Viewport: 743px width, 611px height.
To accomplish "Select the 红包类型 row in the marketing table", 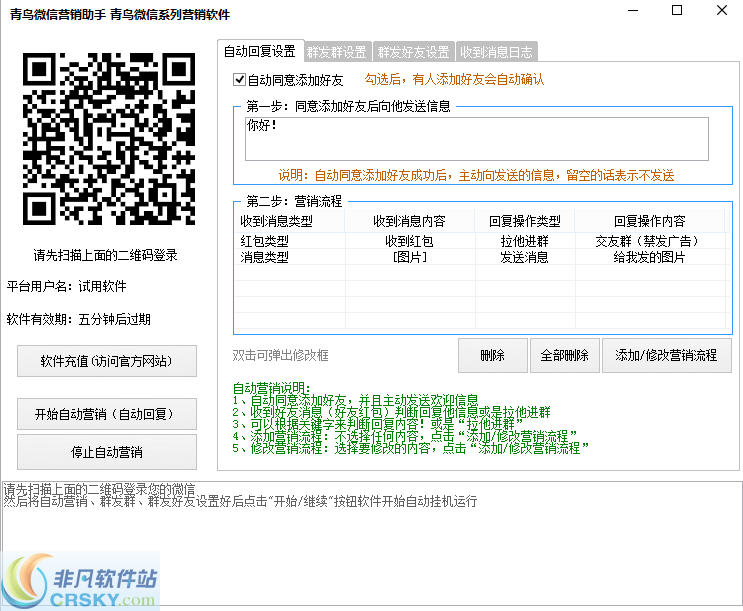I will coord(480,241).
